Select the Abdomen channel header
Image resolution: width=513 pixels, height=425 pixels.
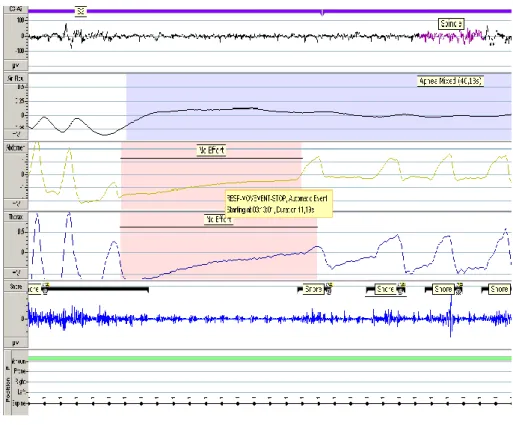coord(15,148)
